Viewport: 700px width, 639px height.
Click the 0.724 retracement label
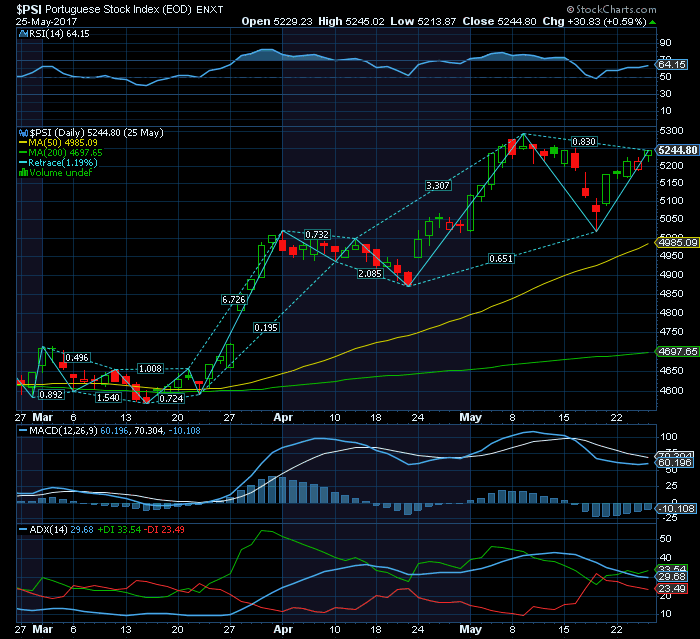coord(171,399)
